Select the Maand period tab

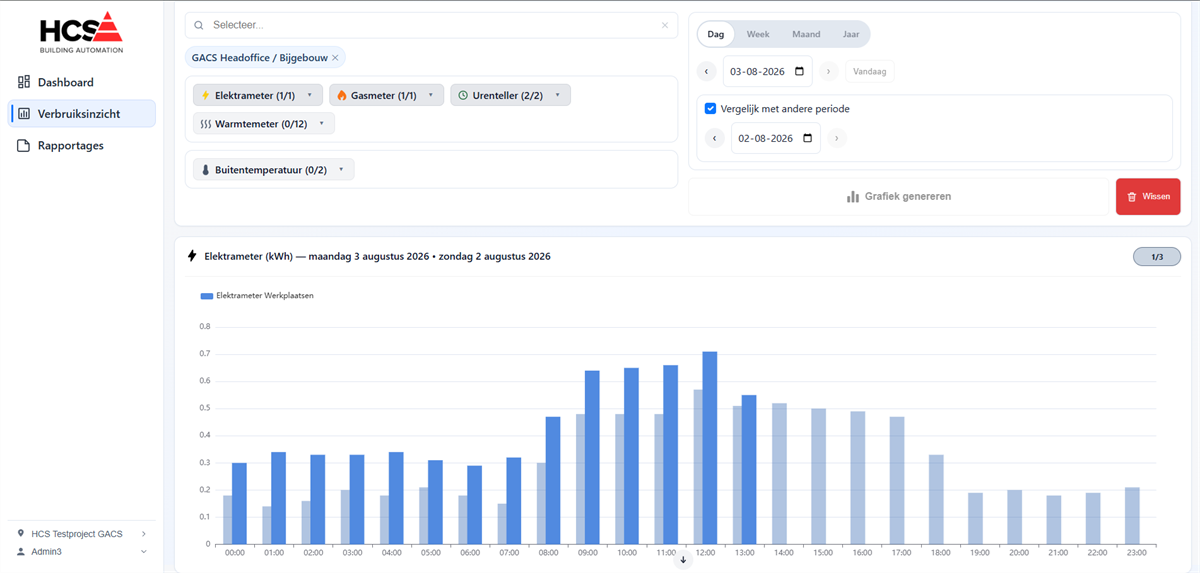[806, 34]
